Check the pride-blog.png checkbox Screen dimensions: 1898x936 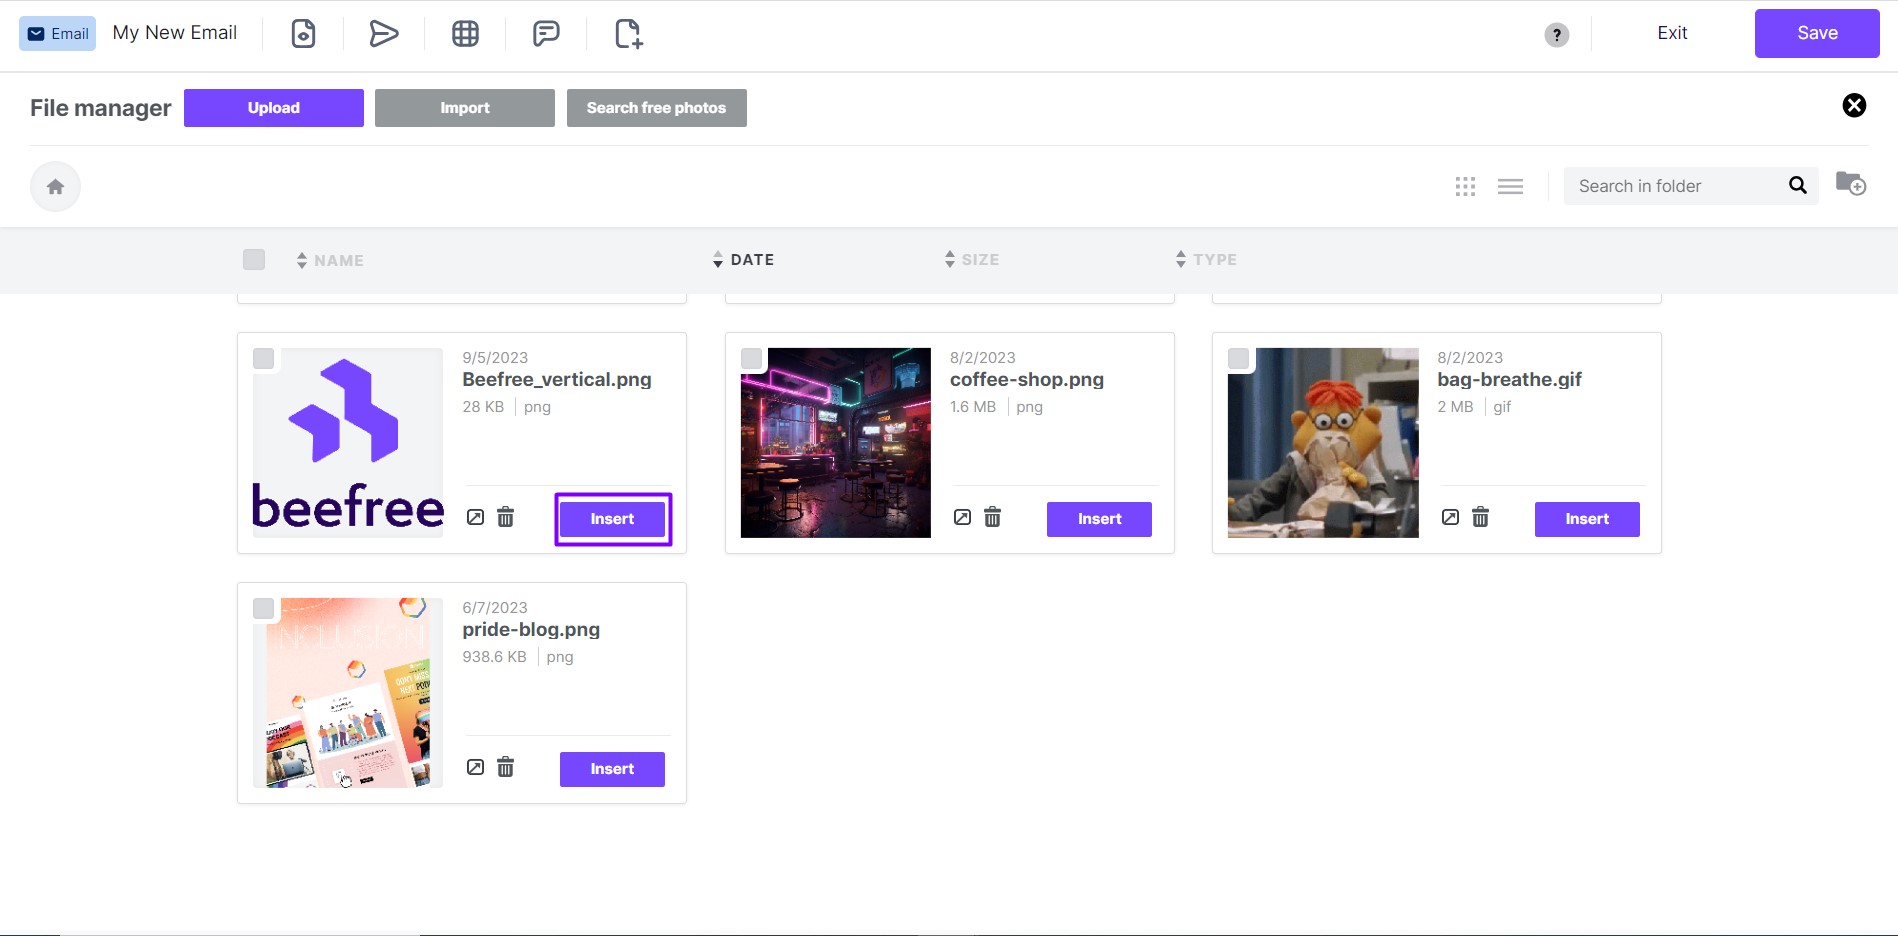click(x=263, y=609)
